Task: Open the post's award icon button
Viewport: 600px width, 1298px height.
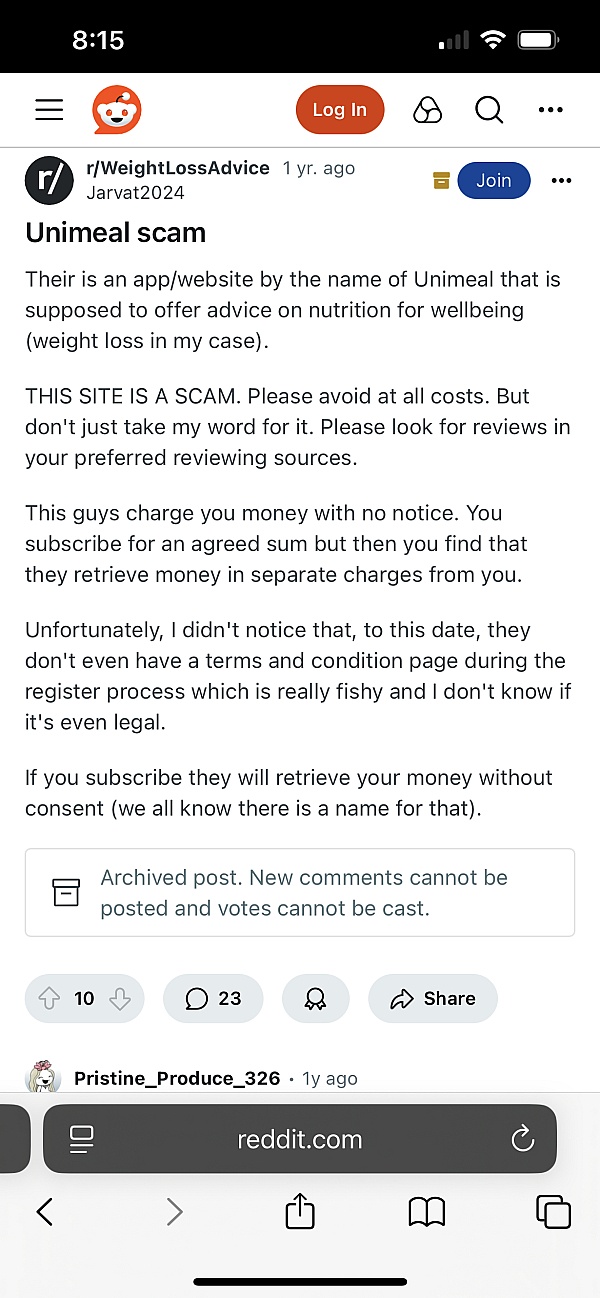Action: (316, 998)
